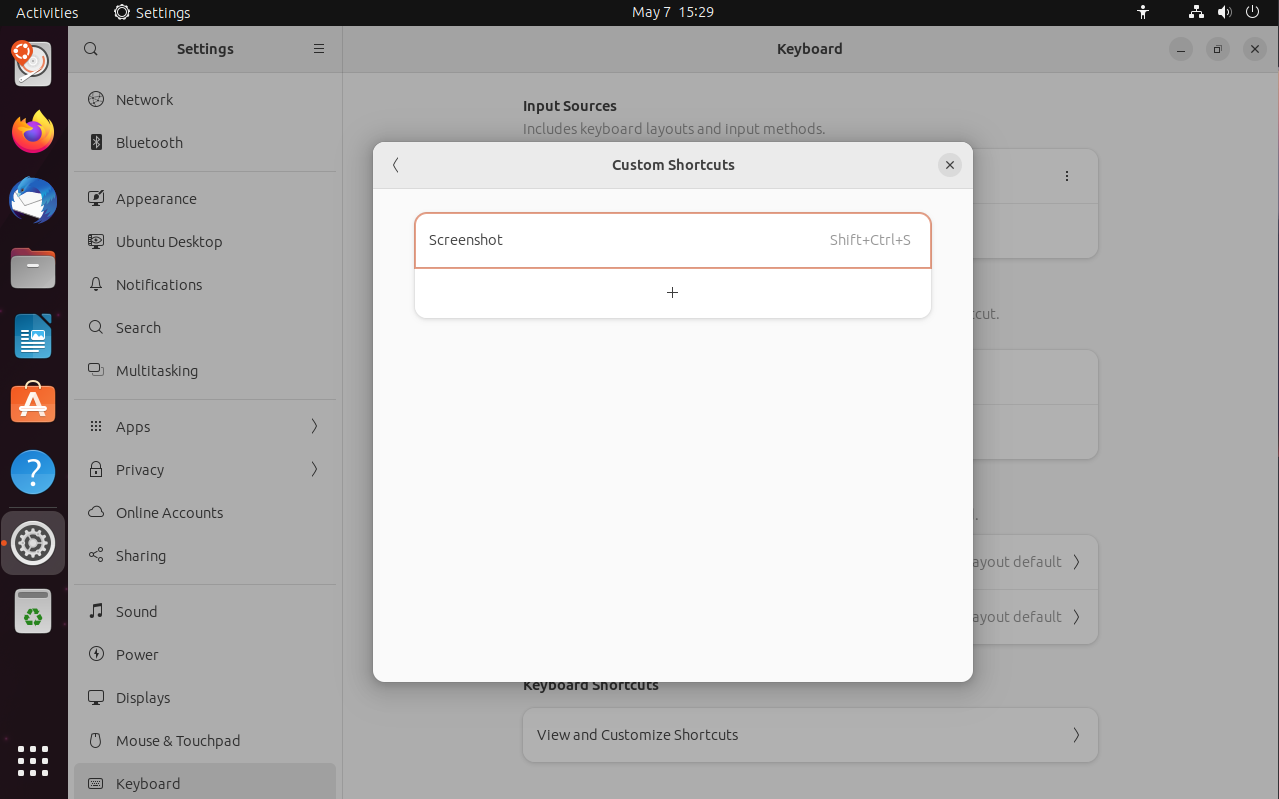Open Files from the dock
Image resolution: width=1279 pixels, height=799 pixels.
(x=33, y=268)
